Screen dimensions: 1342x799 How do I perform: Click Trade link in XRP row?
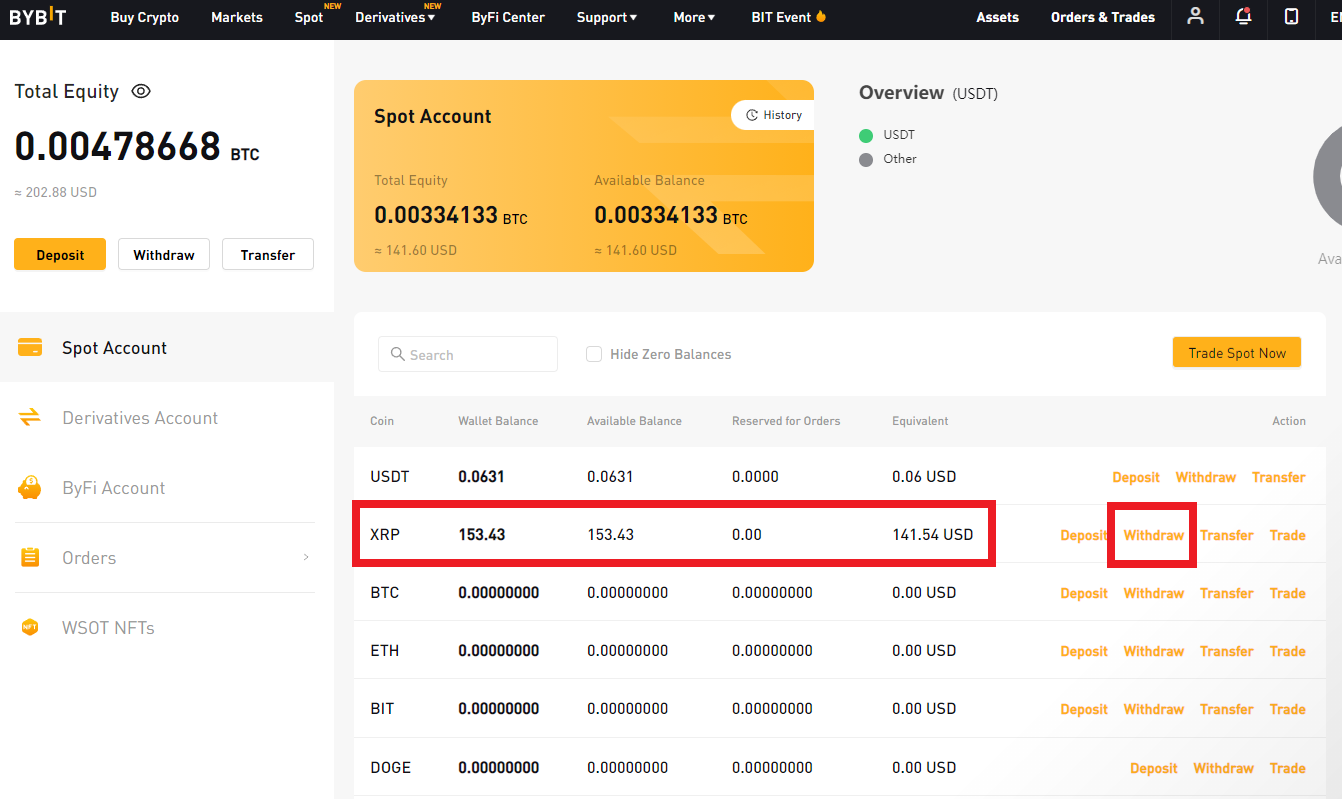point(1288,535)
